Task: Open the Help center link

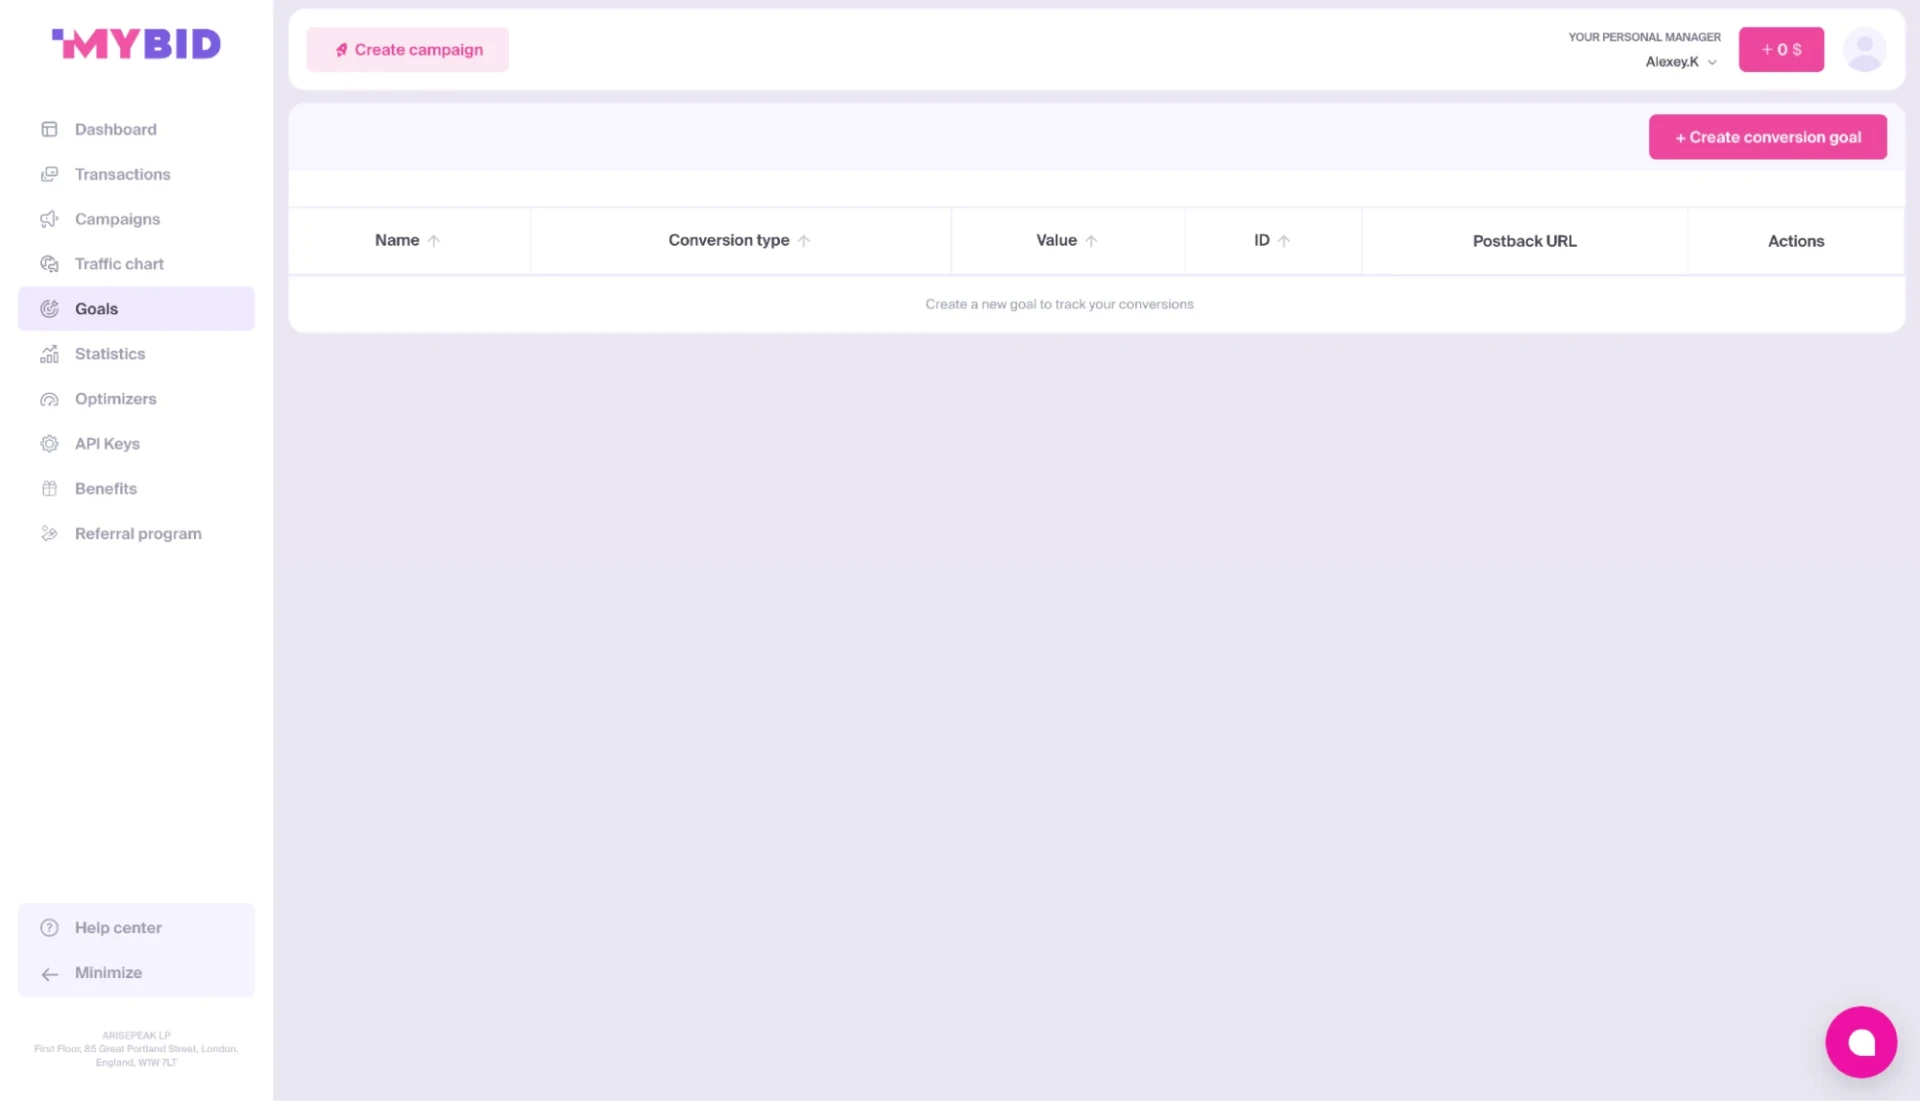Action: (x=136, y=928)
